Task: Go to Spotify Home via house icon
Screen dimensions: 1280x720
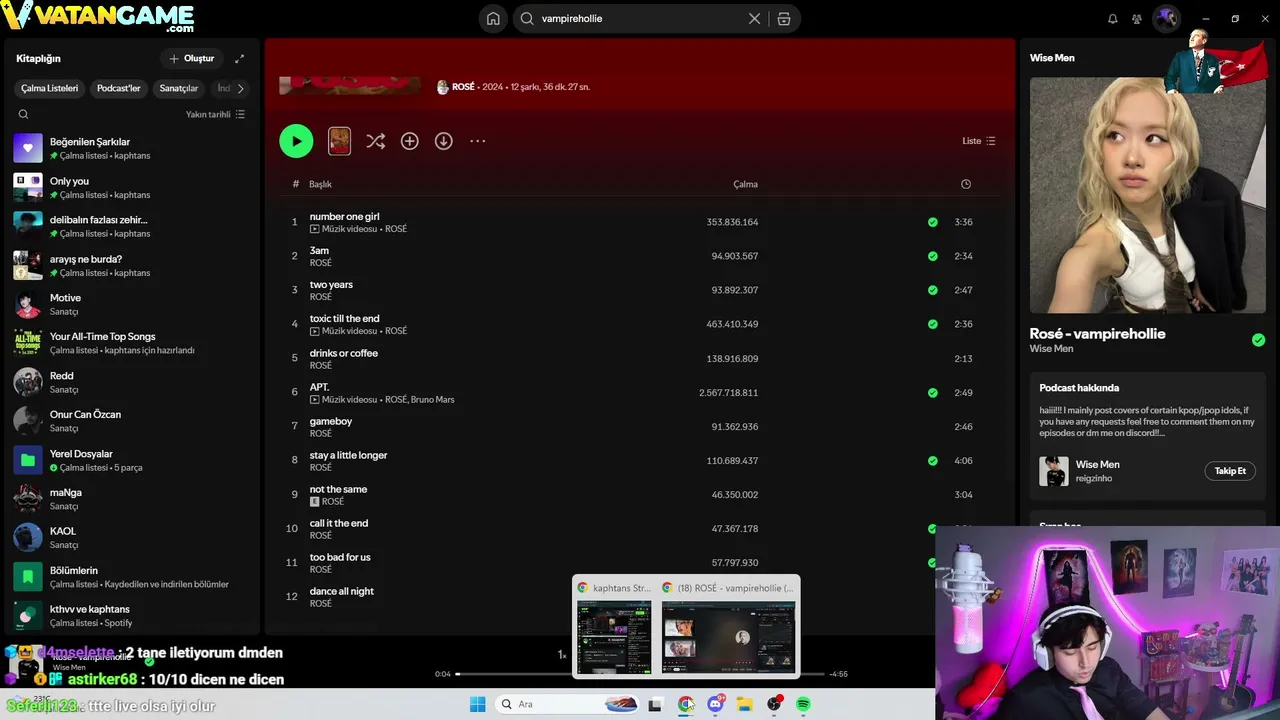Action: pyautogui.click(x=493, y=18)
